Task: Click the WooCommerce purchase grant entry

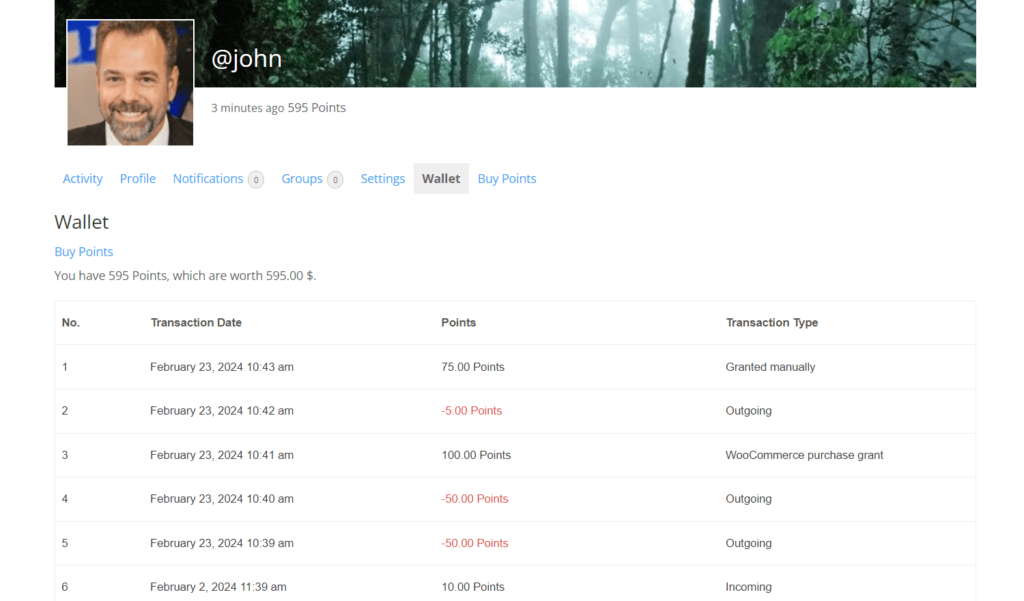Action: tap(804, 455)
